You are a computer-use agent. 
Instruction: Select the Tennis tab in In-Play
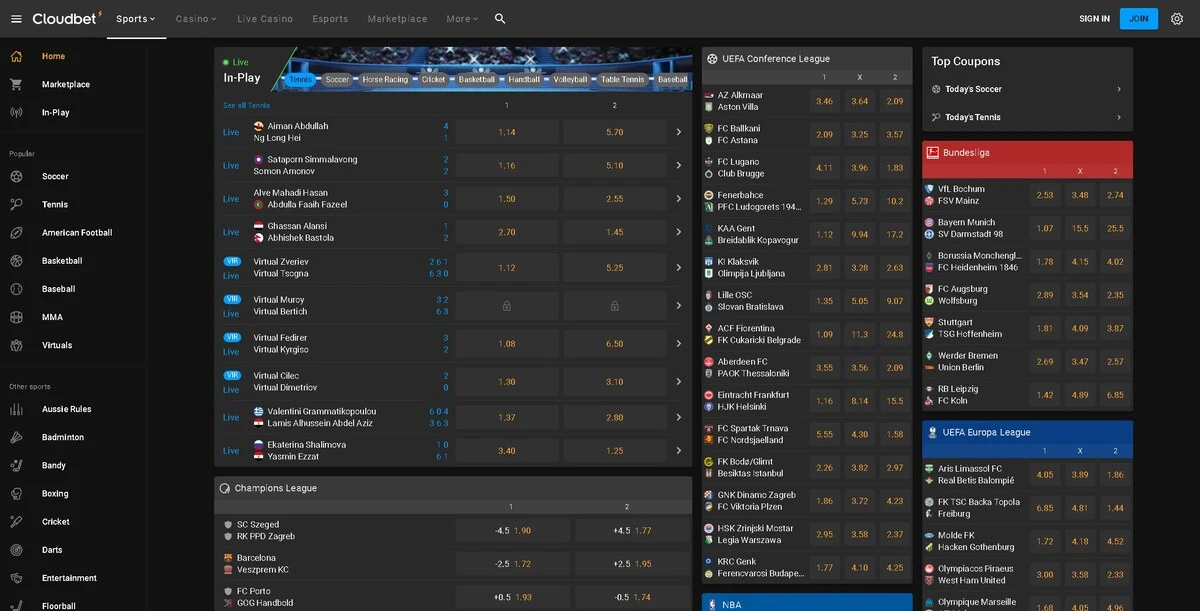(300, 80)
